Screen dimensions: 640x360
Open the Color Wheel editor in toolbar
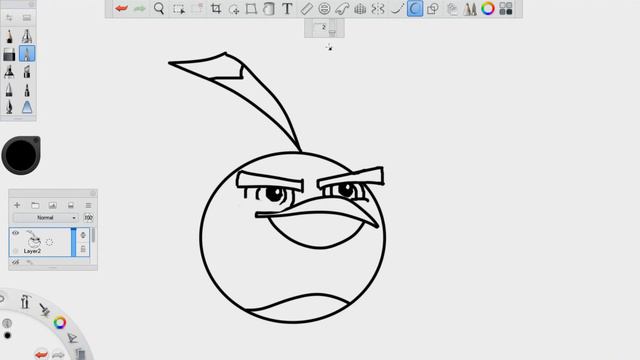coord(488,9)
